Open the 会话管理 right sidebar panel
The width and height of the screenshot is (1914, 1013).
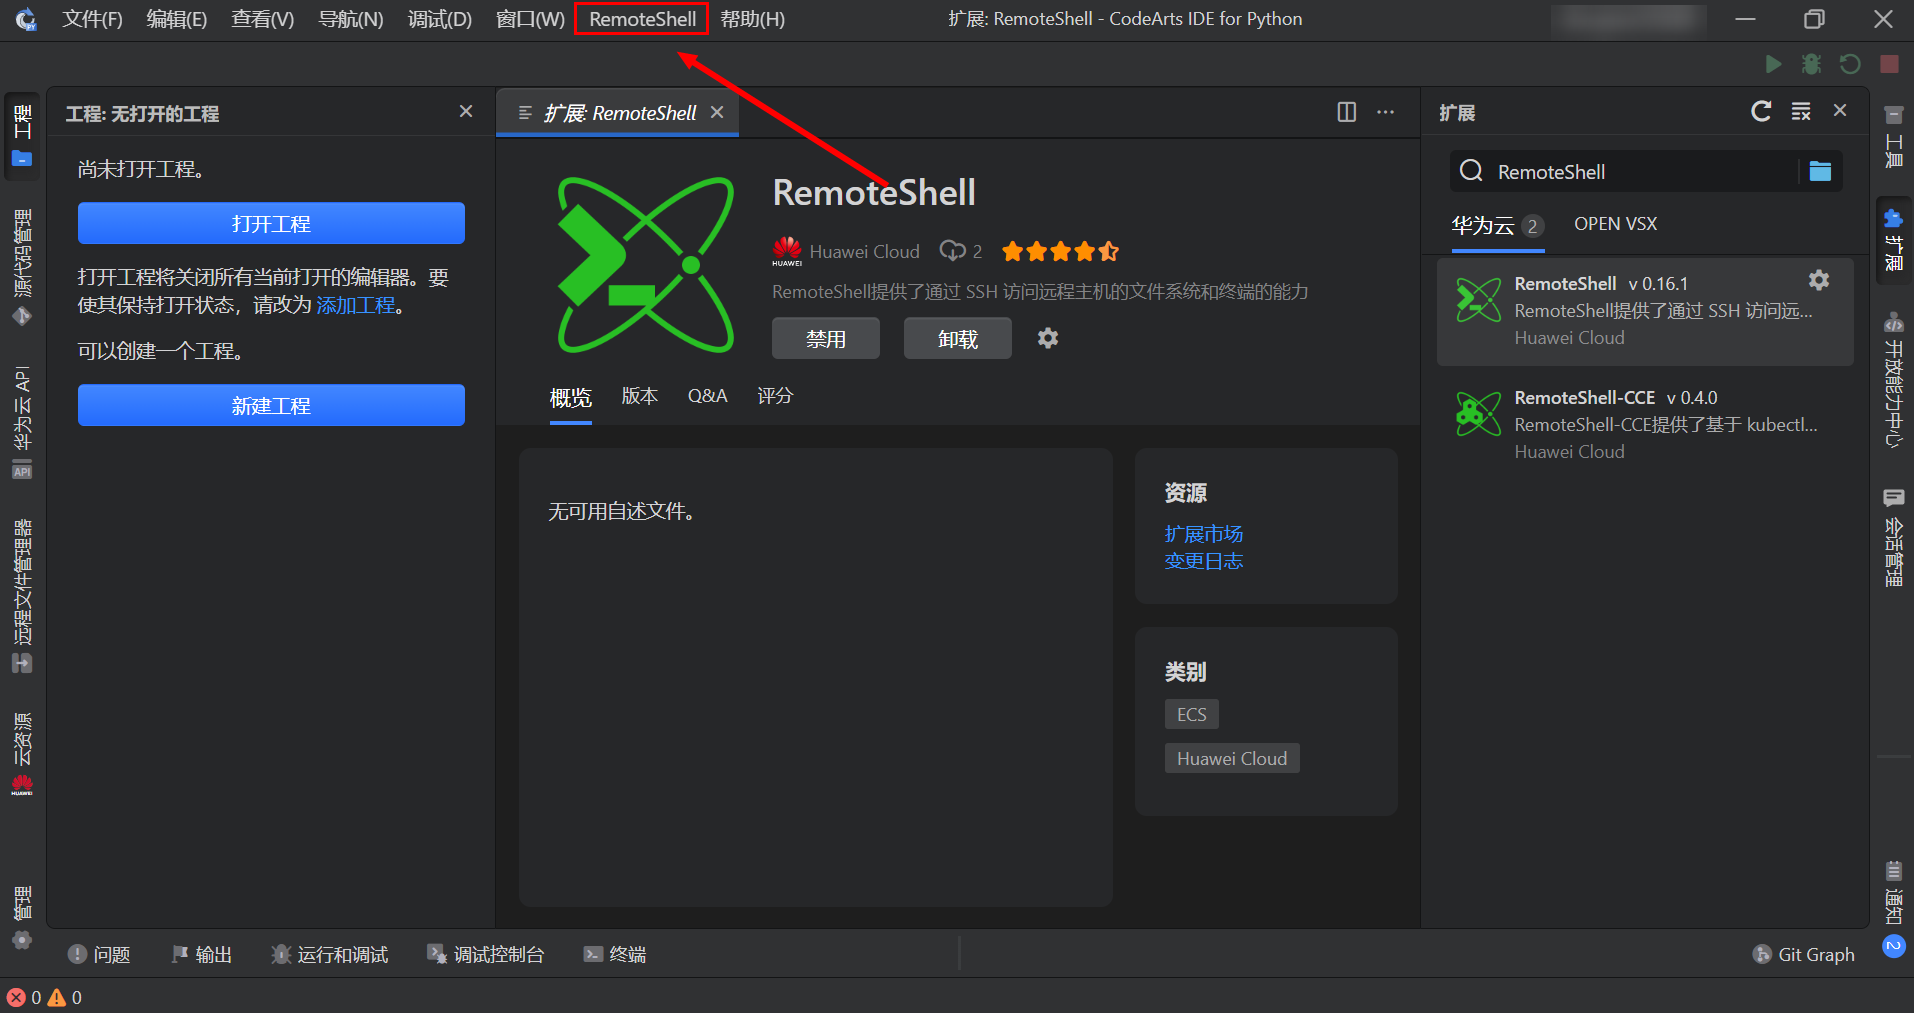pos(1892,539)
